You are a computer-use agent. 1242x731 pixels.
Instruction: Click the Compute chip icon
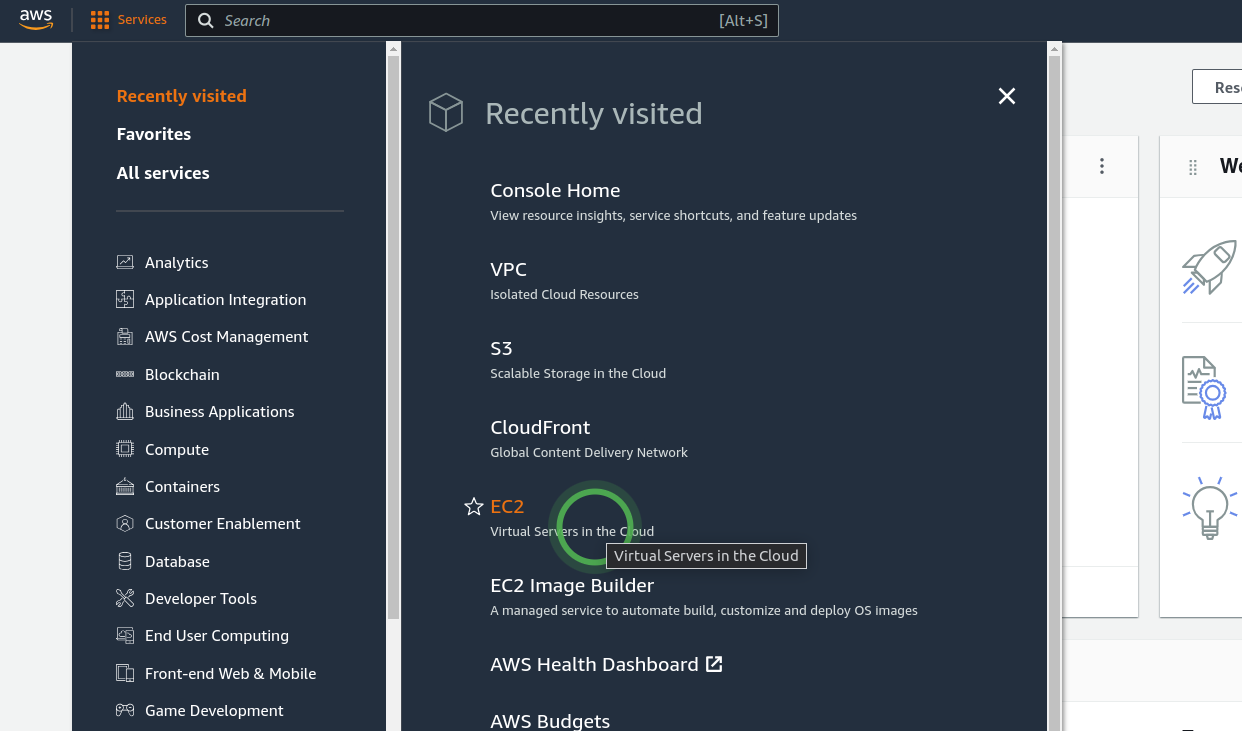point(125,449)
